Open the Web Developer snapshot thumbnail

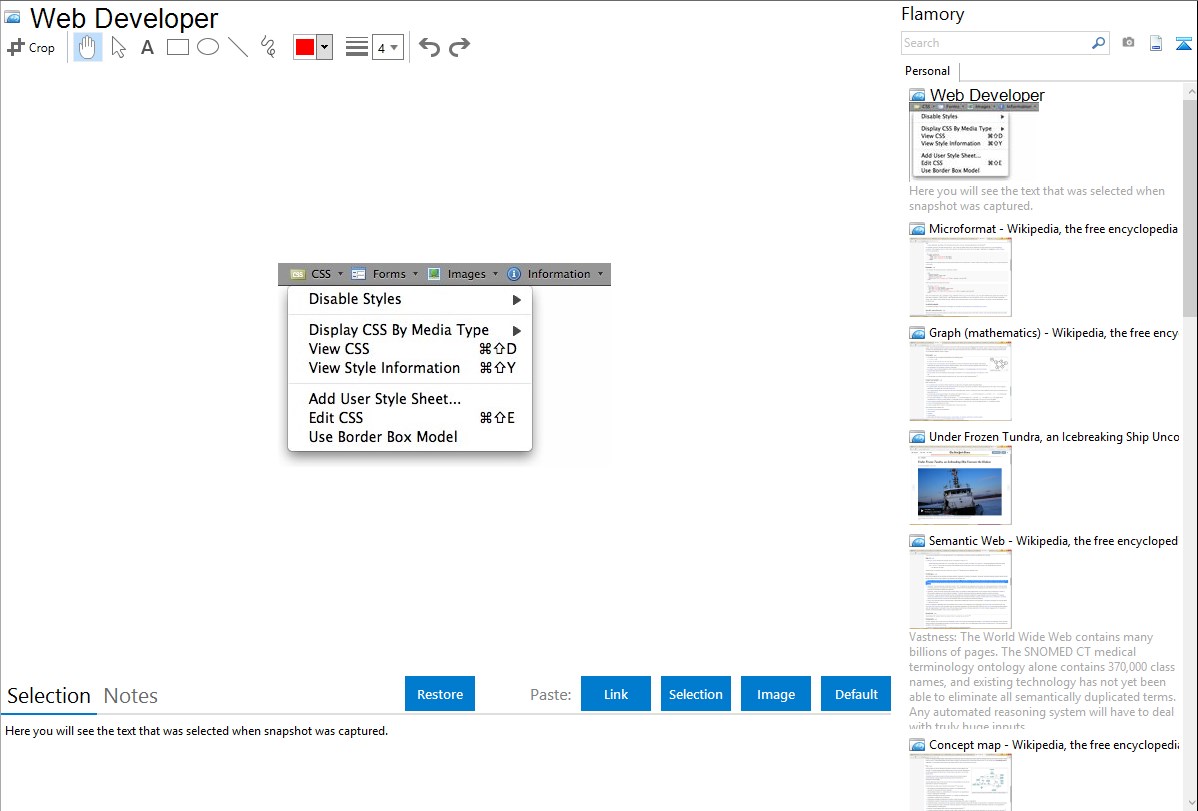(x=974, y=140)
